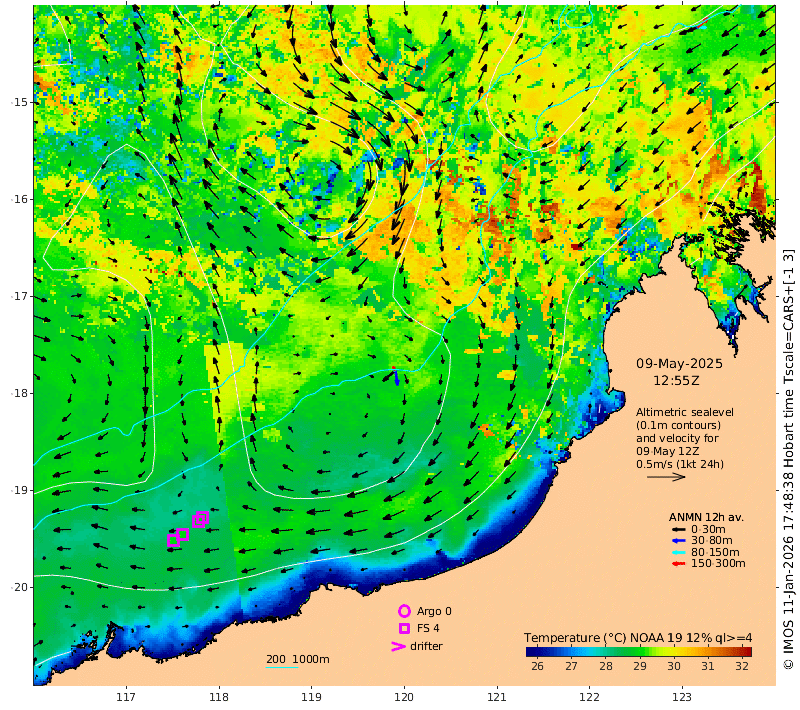The height and width of the screenshot is (710, 800).
Task: Click the 0.5m/s velocity scale arrow
Action: pos(666,477)
